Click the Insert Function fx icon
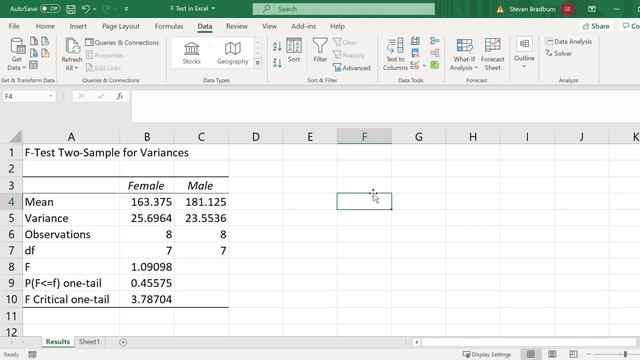 [x=120, y=96]
